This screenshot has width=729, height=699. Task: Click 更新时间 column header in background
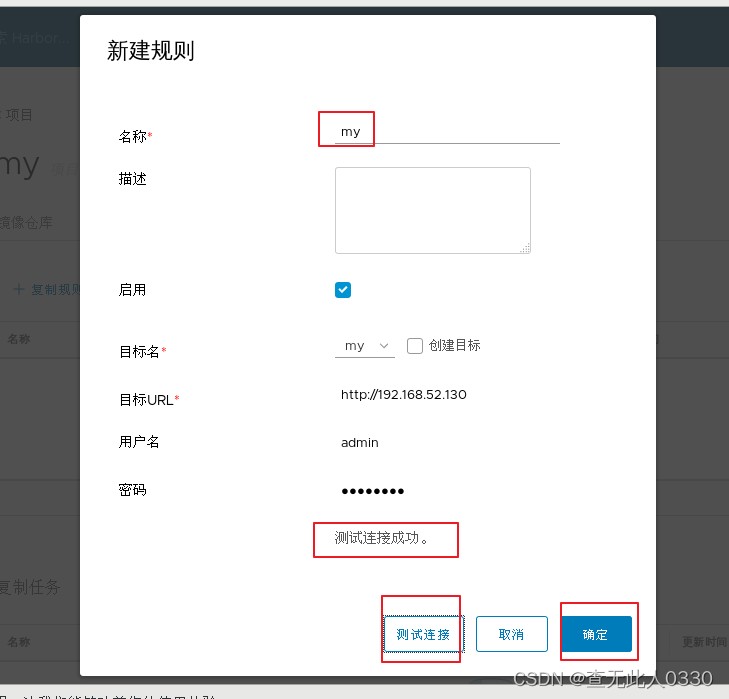[x=704, y=642]
